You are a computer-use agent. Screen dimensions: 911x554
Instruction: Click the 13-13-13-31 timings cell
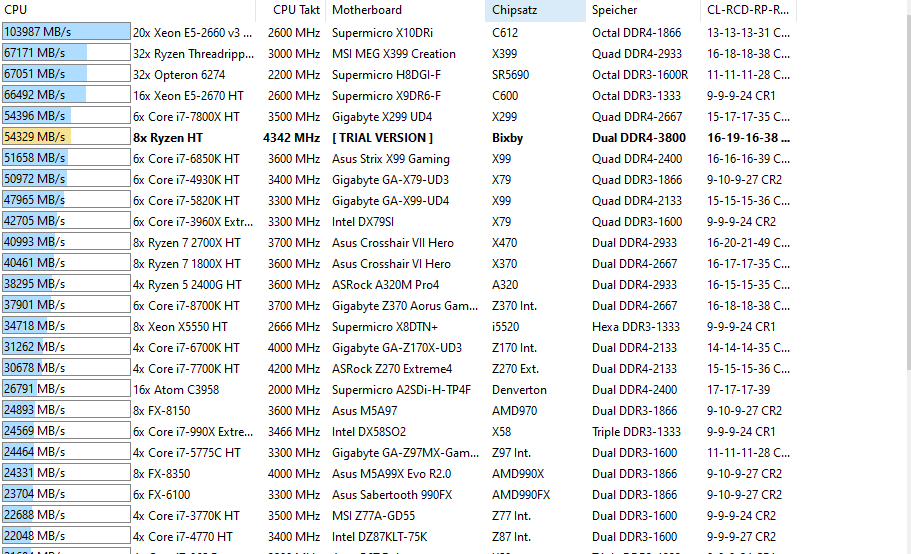tap(748, 33)
